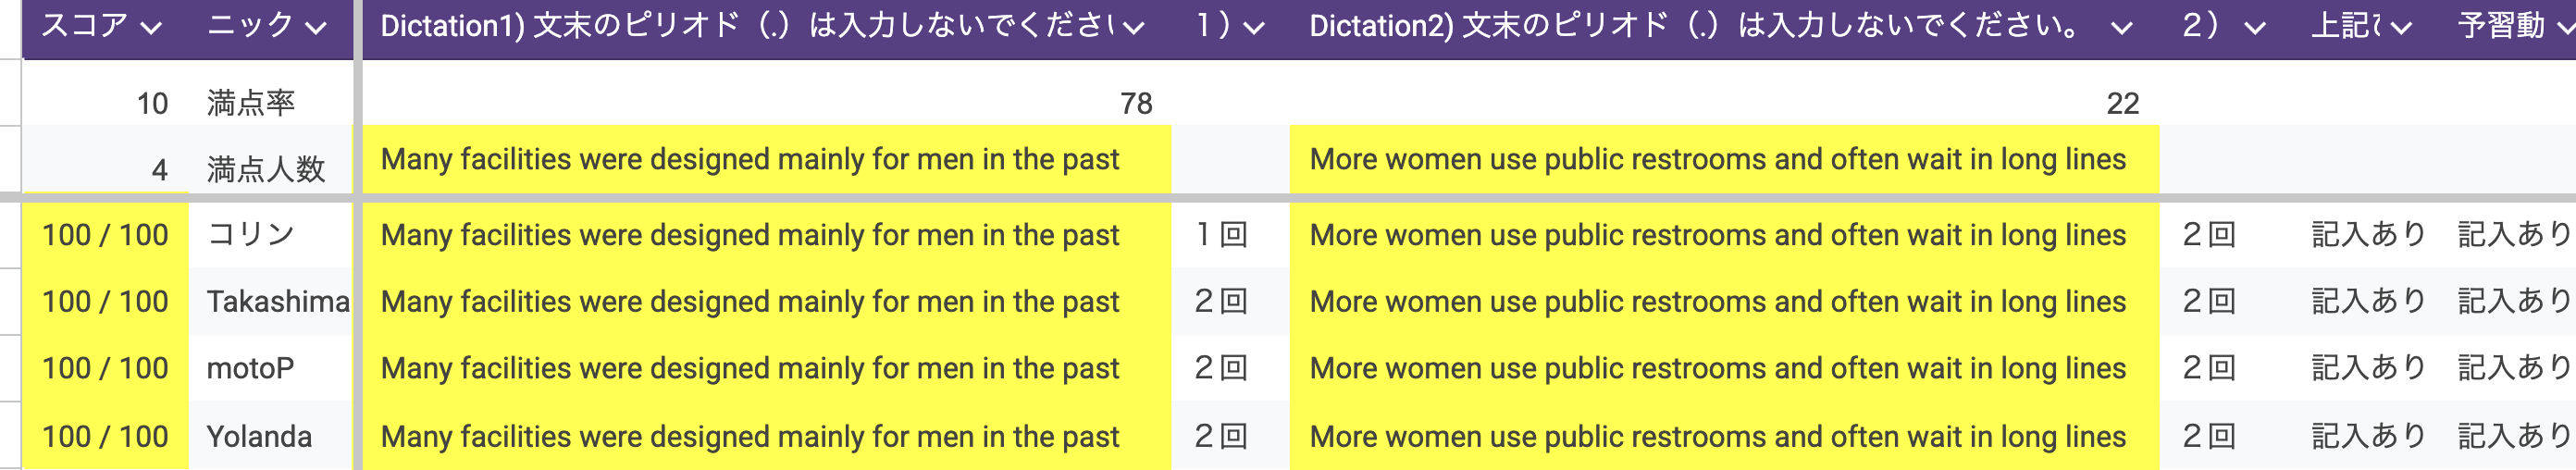
Task: Click the cell showing 22
Action: (2122, 103)
